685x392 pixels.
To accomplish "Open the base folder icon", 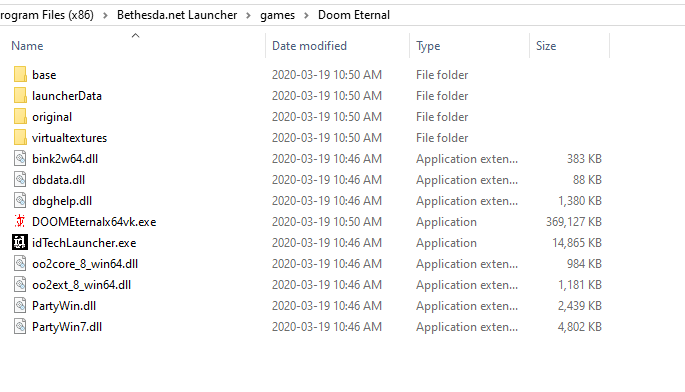I will (20, 74).
